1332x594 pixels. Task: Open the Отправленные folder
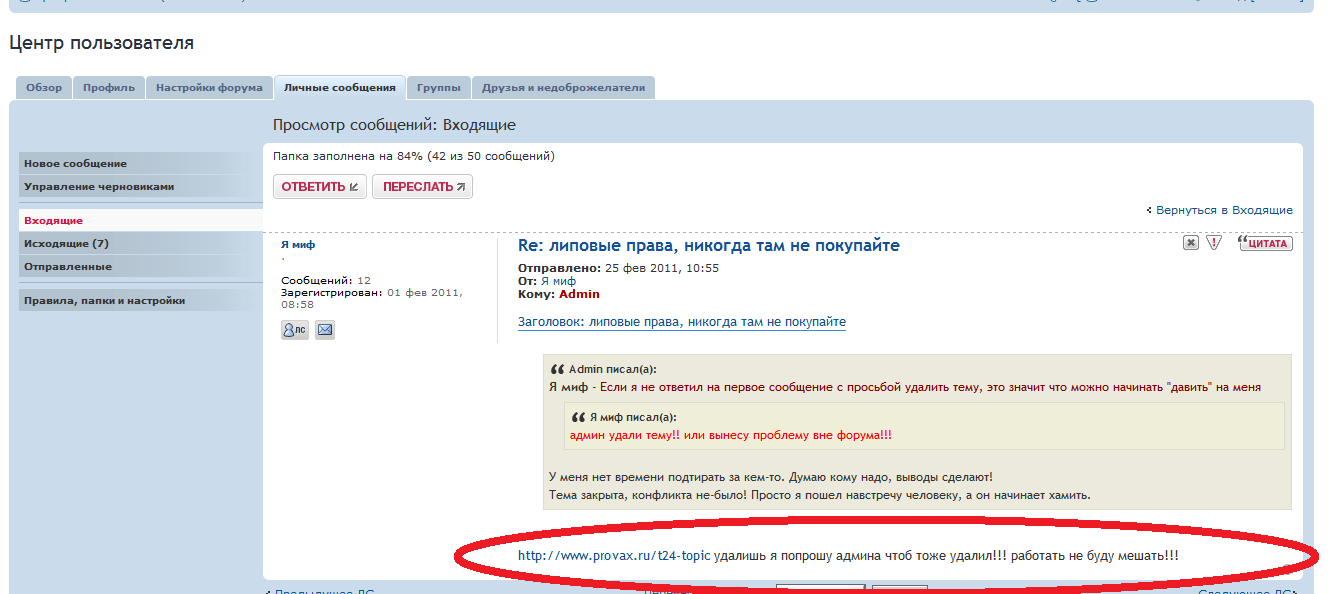[68, 267]
